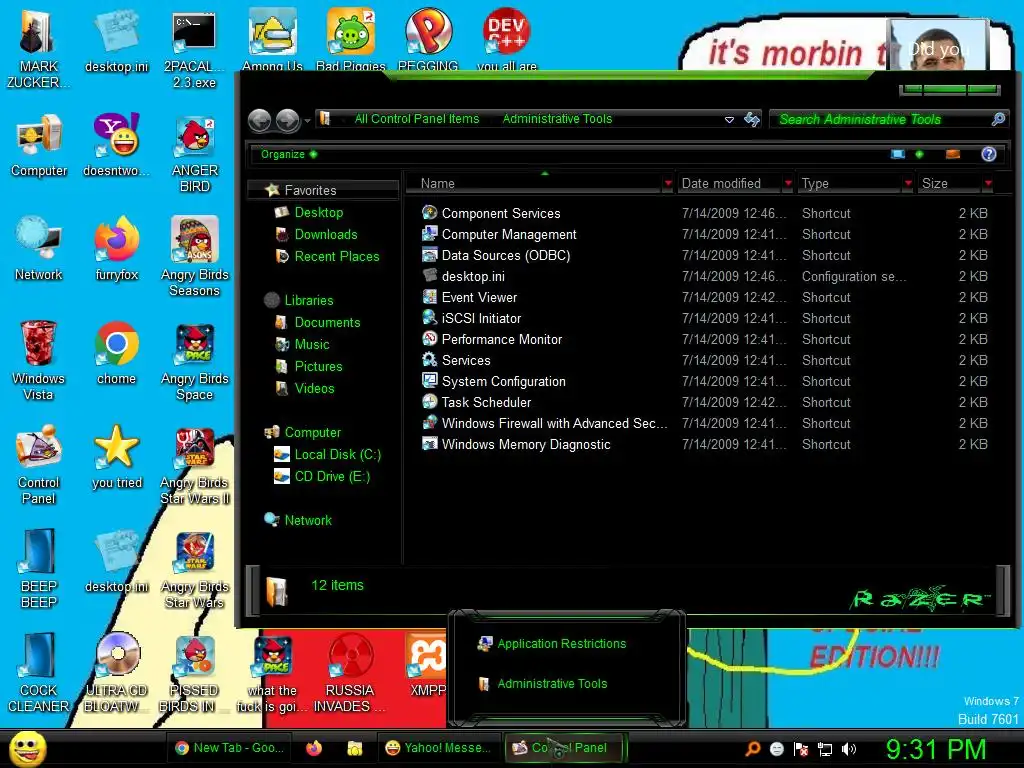Sort list by Type column header

click(849, 184)
